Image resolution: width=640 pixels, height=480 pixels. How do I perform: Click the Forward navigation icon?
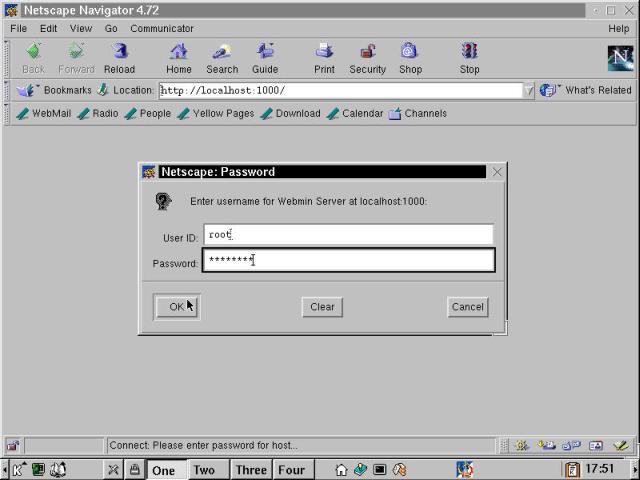76,51
